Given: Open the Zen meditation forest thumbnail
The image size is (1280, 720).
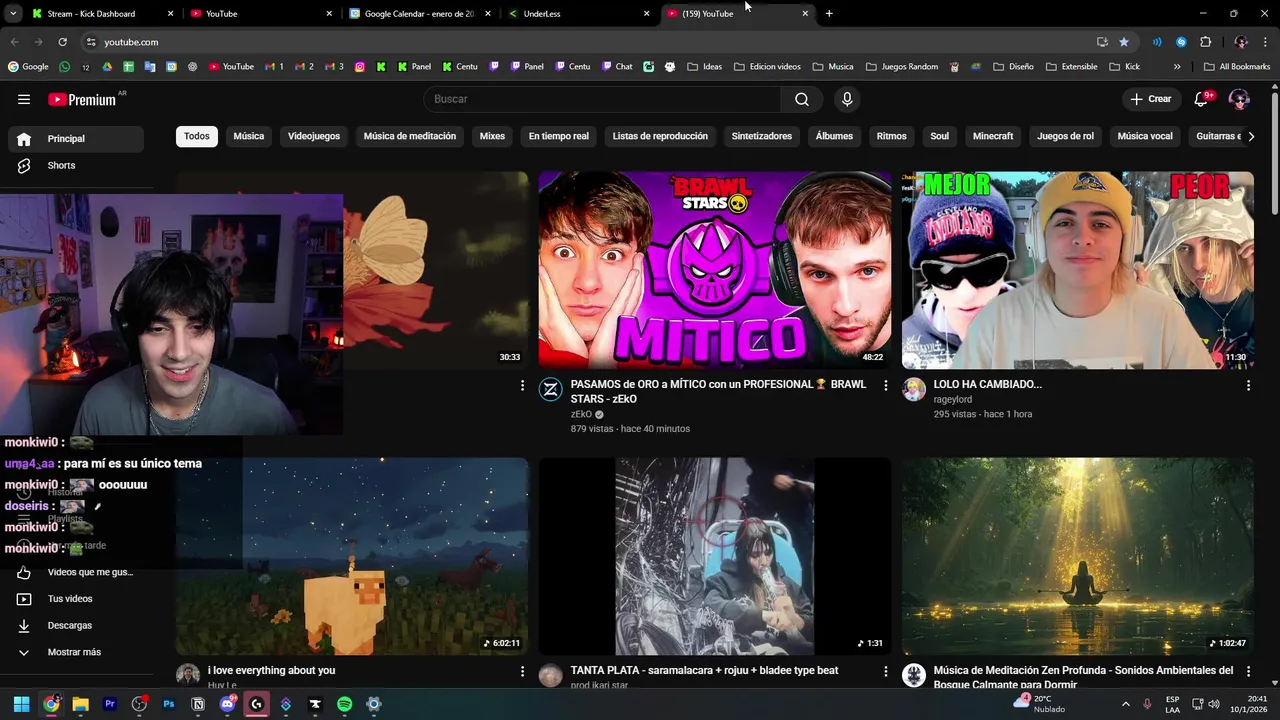Looking at the screenshot, I should pyautogui.click(x=1077, y=556).
